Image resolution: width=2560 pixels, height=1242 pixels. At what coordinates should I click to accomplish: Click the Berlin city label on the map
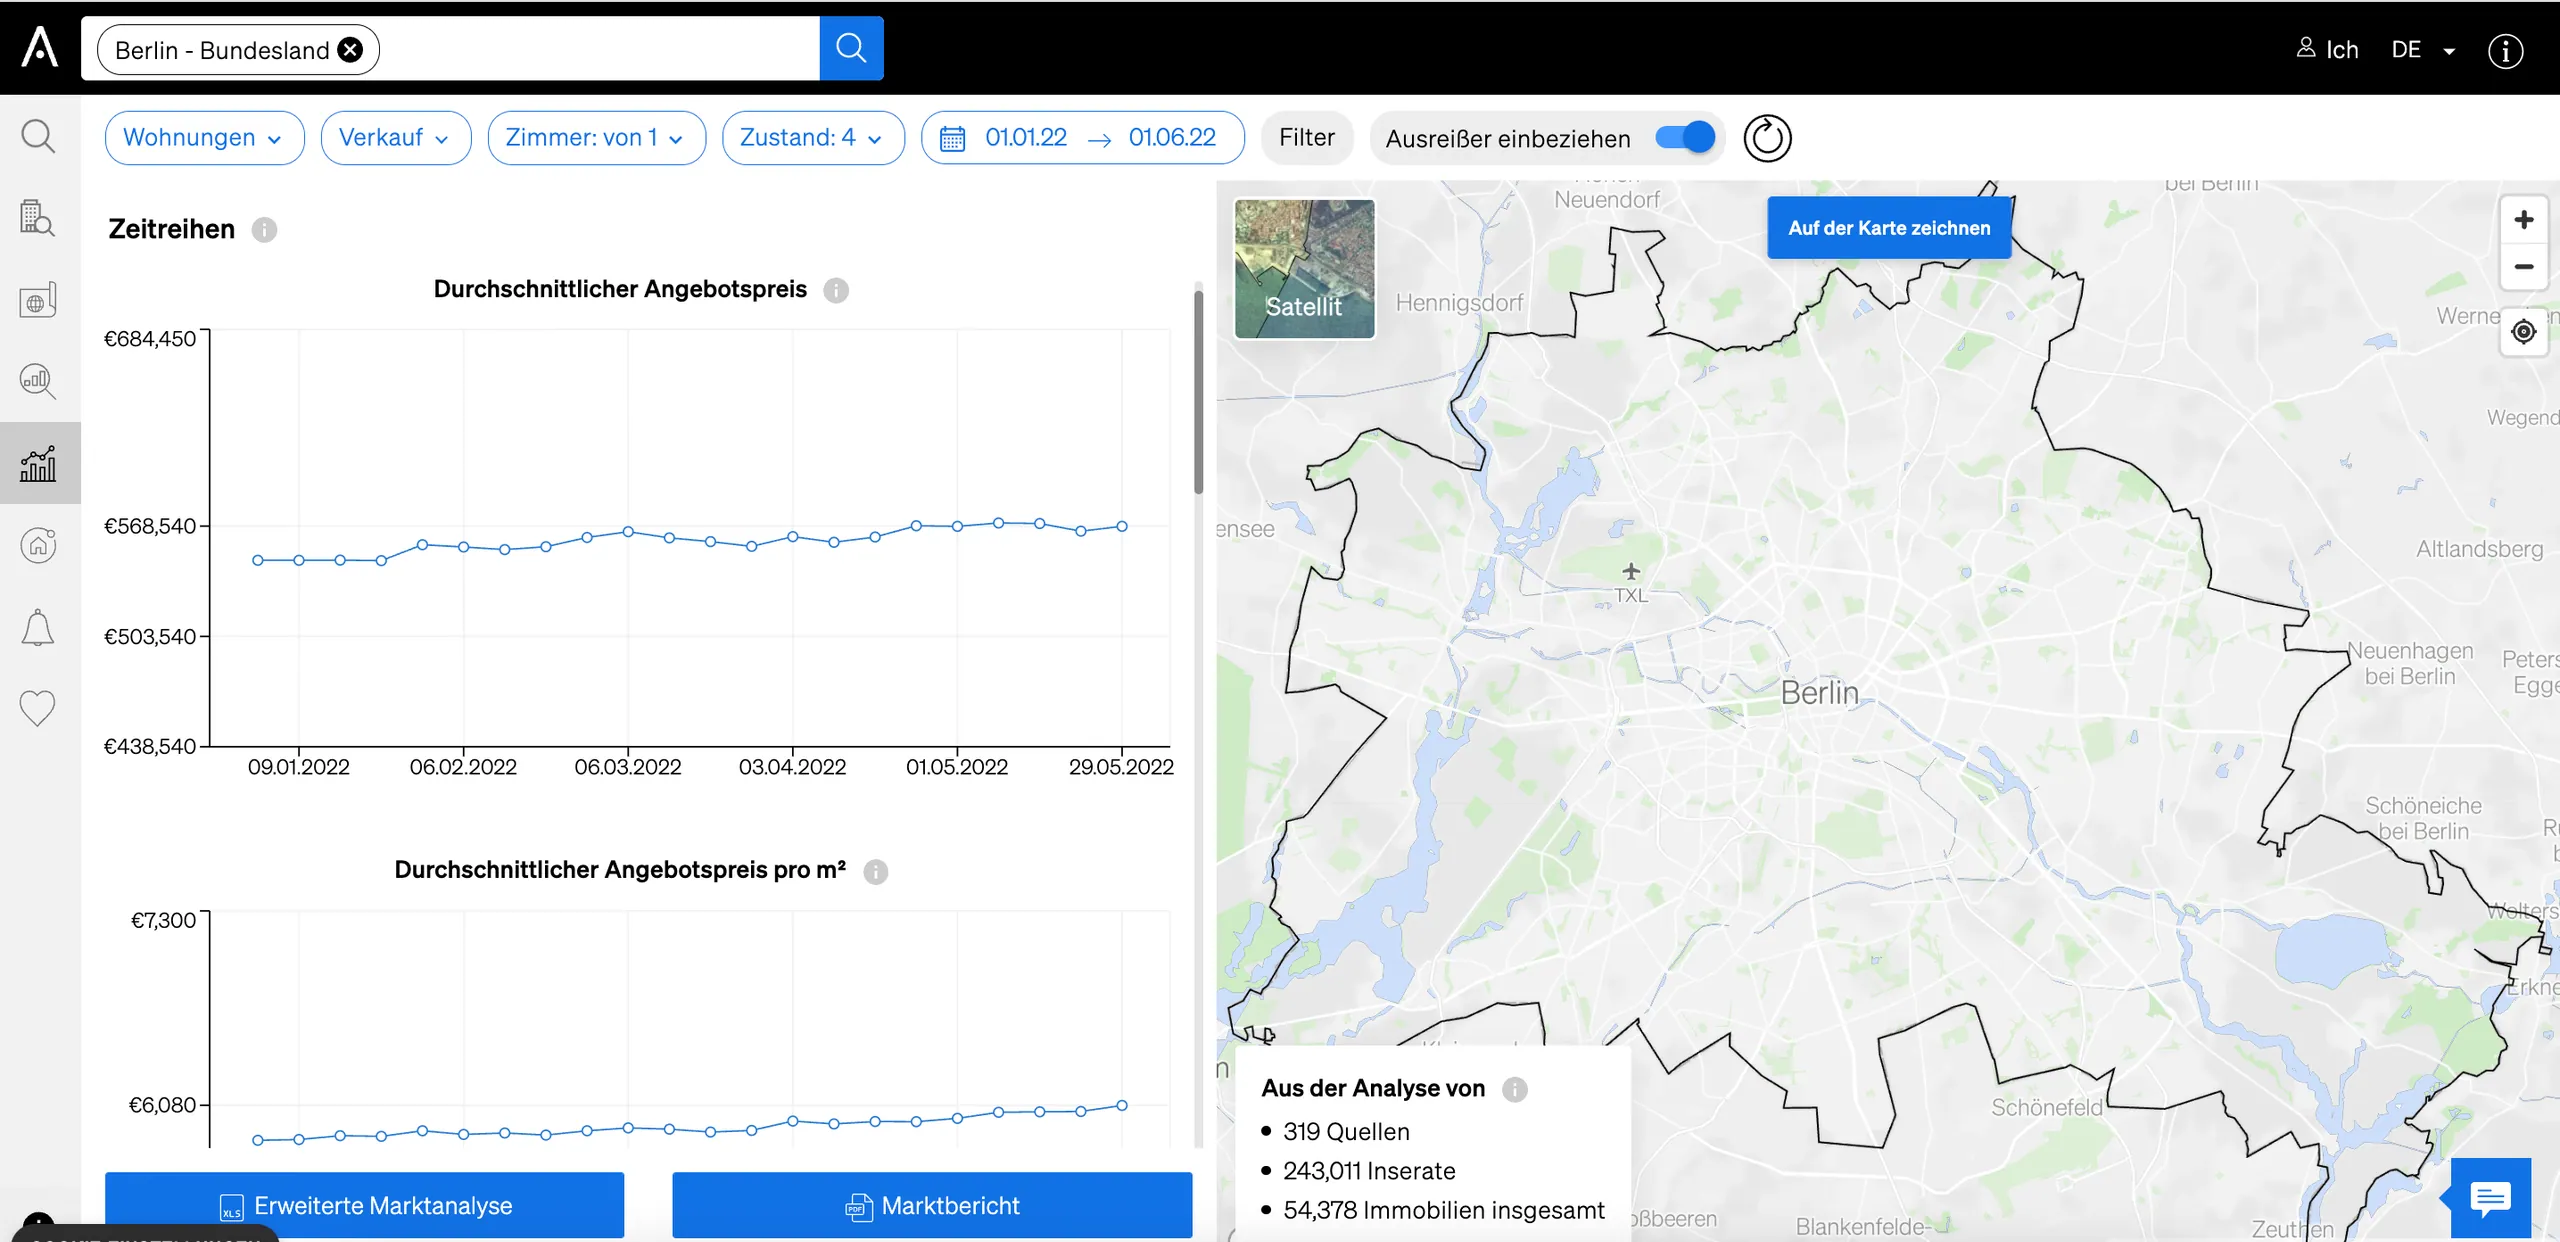point(1819,693)
